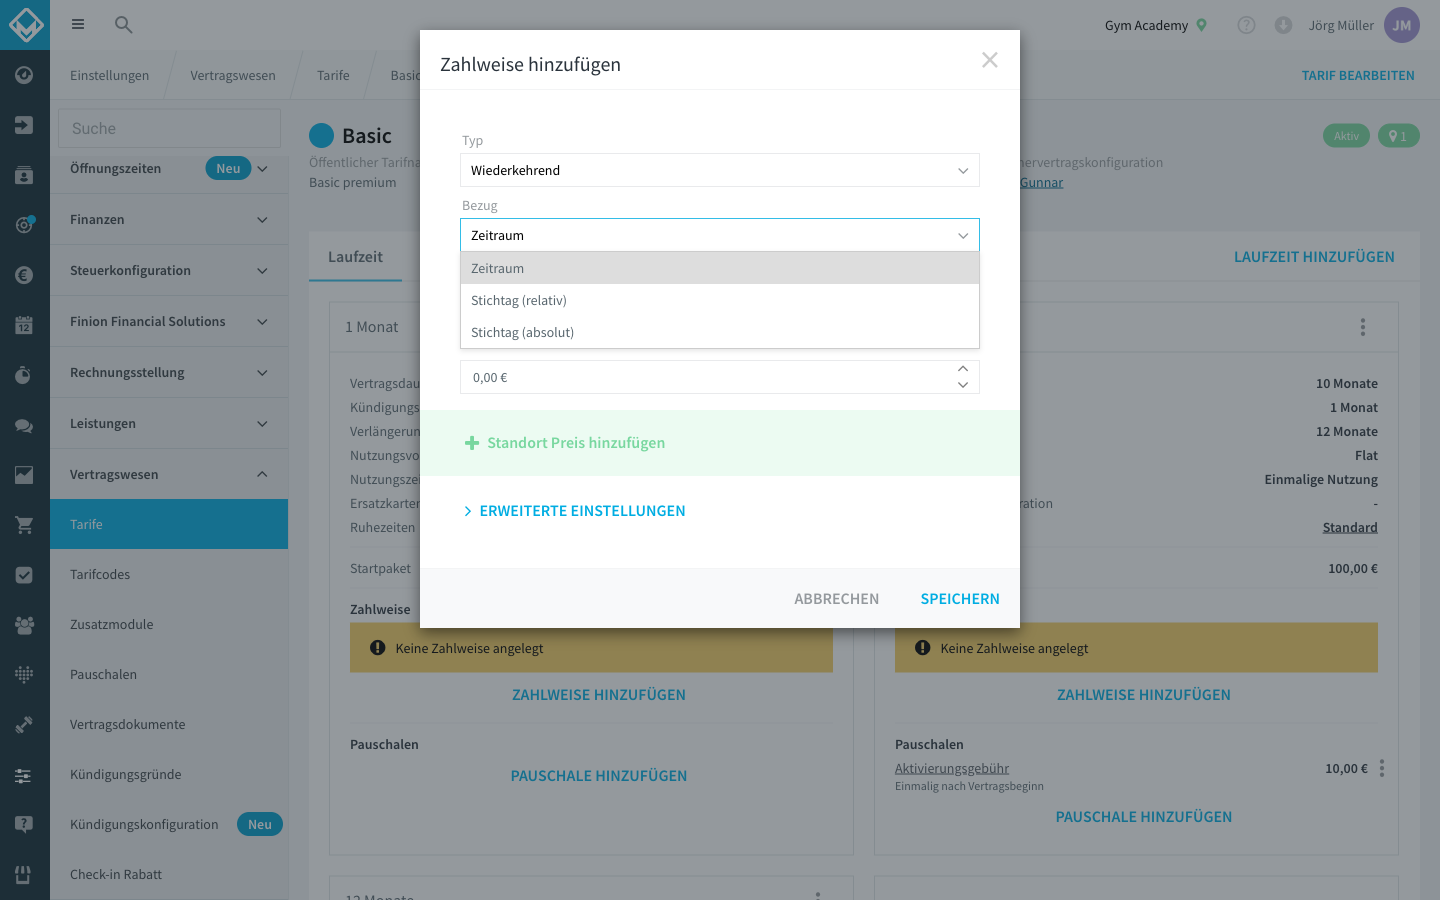Choose Stichtag (absolut) option
This screenshot has height=900, width=1440.
click(720, 332)
